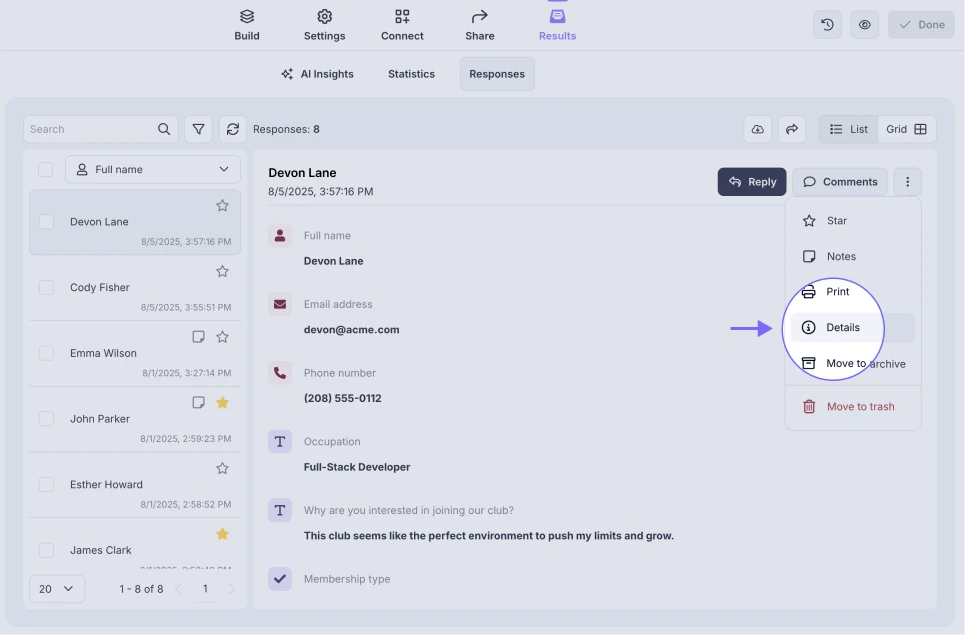The height and width of the screenshot is (635, 965).
Task: Click the refresh responses icon
Action: 233,129
